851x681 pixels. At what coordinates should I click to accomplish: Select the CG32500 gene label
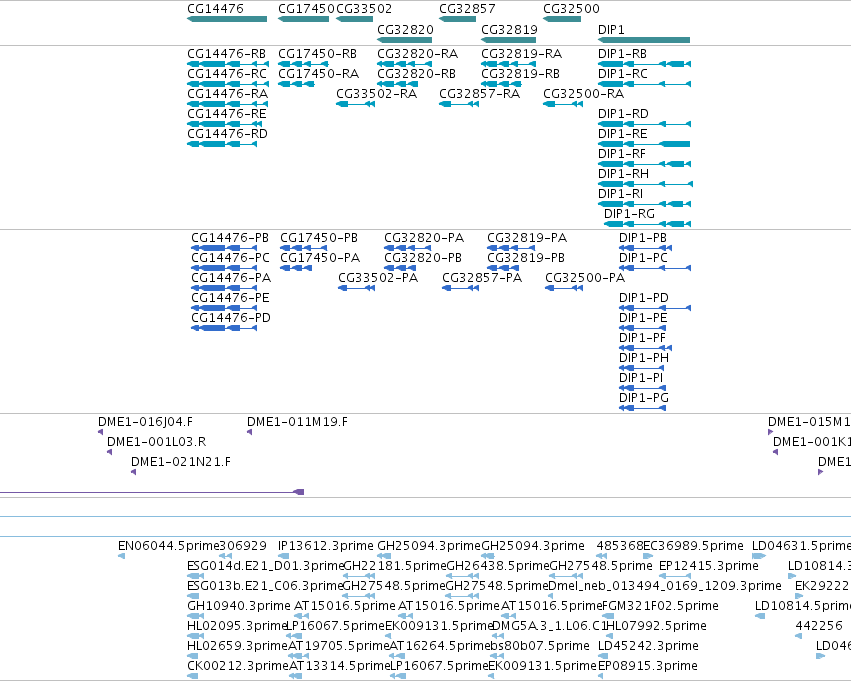click(x=571, y=9)
